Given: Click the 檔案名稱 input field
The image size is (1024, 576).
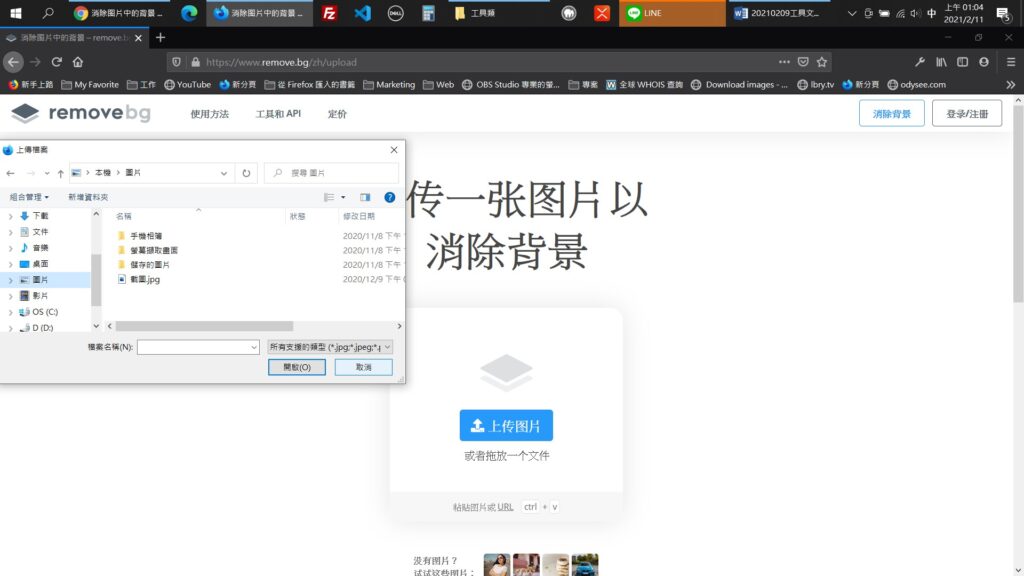Looking at the screenshot, I should tap(198, 347).
